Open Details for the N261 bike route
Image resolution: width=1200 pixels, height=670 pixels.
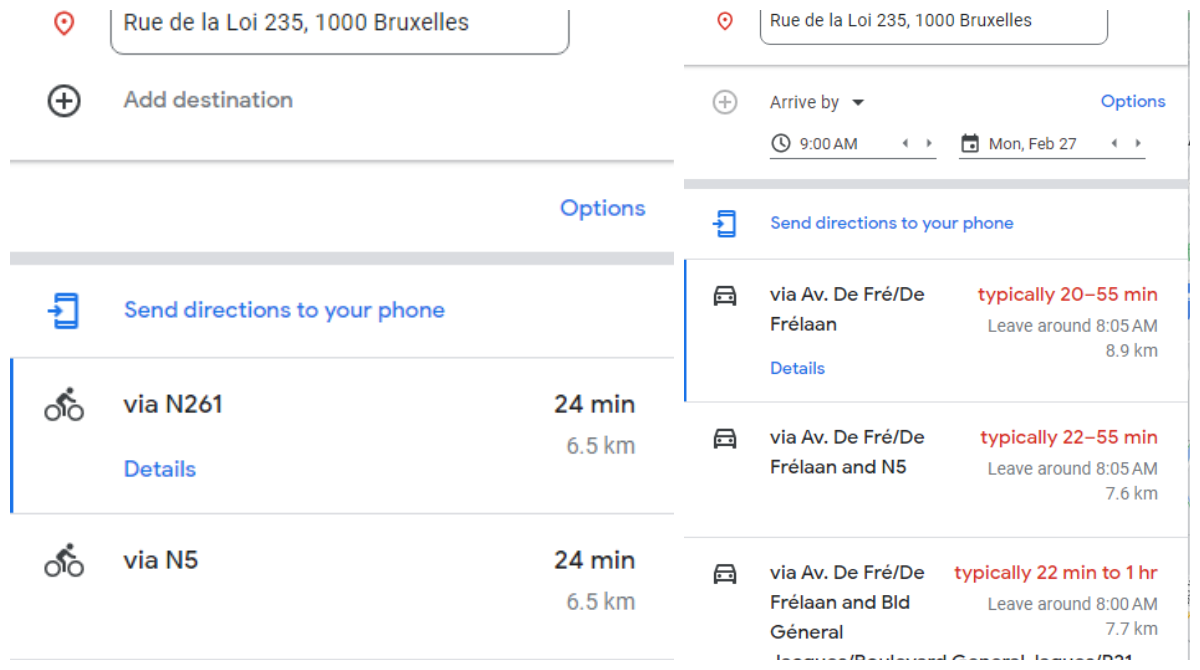point(160,469)
